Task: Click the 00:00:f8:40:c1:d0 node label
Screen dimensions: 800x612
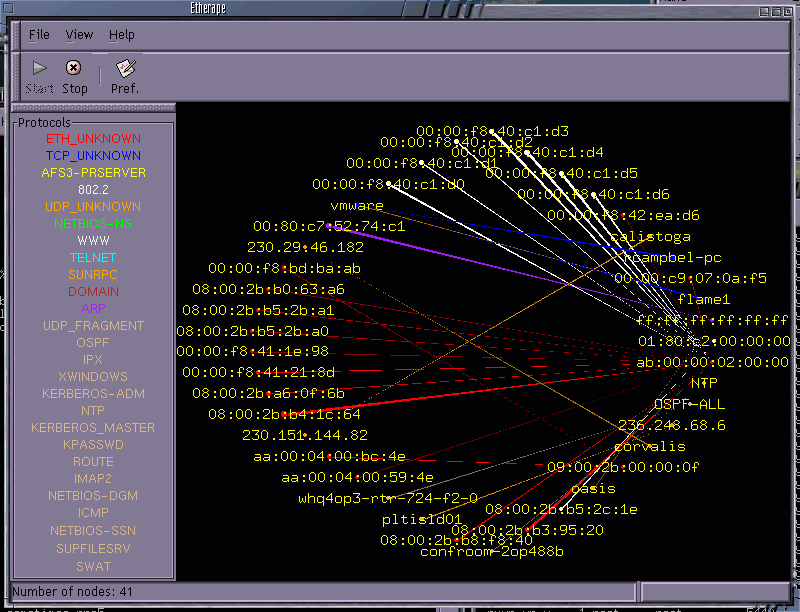Action: click(388, 184)
